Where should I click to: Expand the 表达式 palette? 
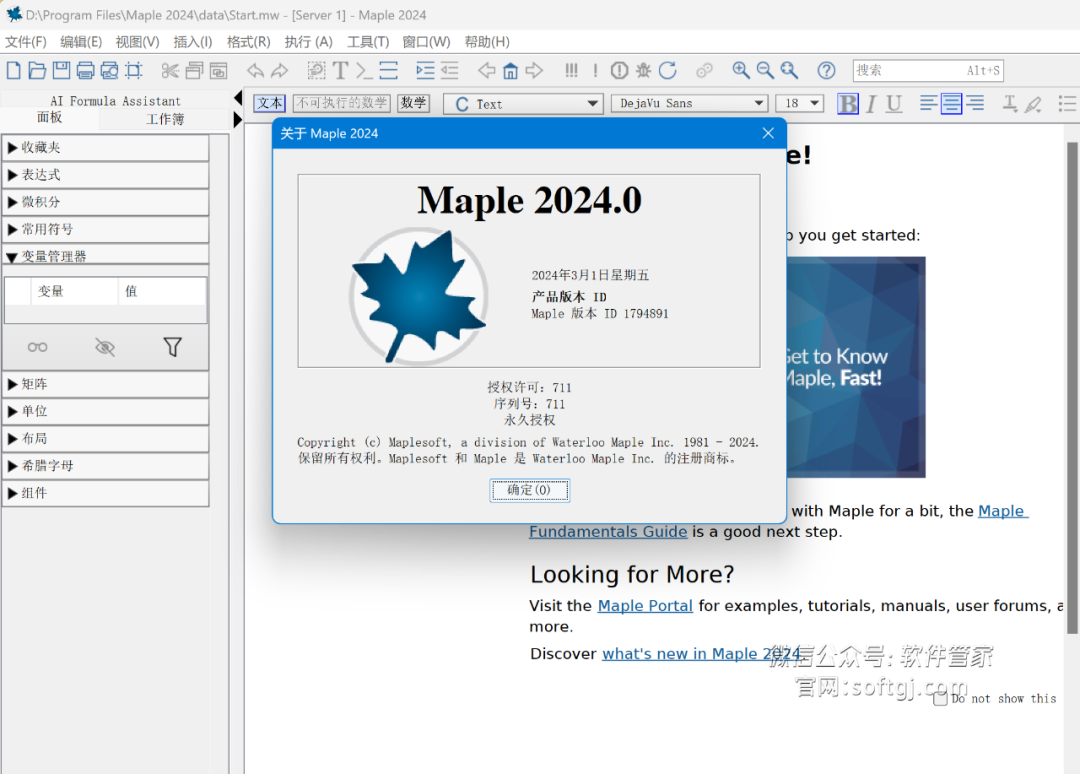pos(105,175)
